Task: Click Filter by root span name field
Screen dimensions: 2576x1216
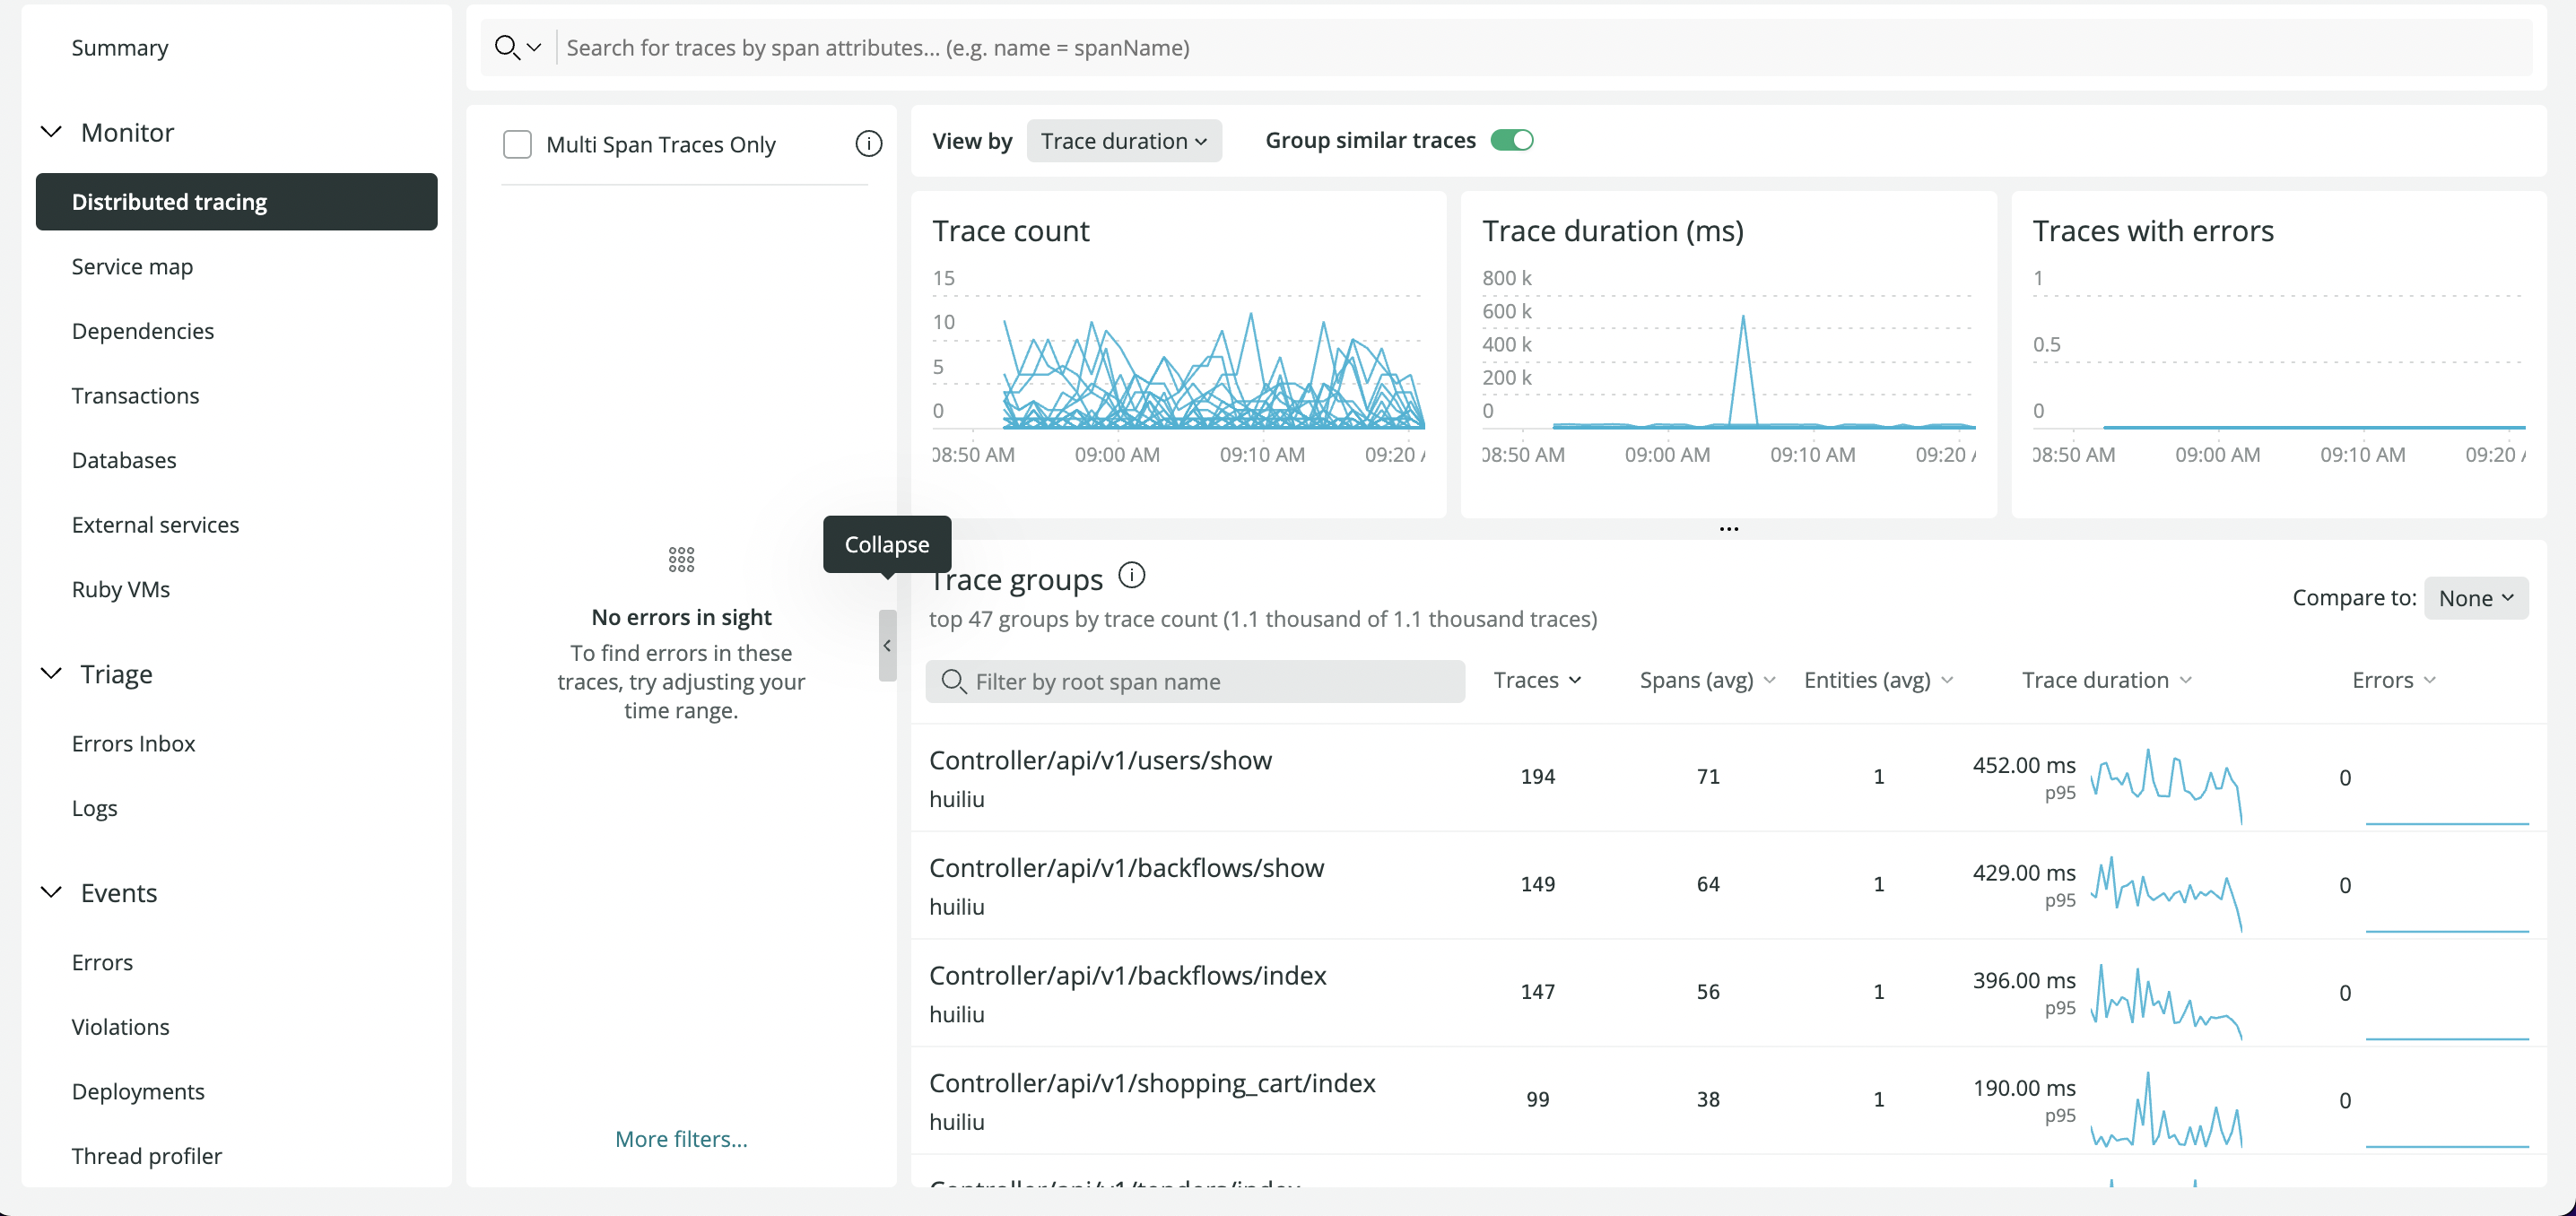Action: (1195, 681)
